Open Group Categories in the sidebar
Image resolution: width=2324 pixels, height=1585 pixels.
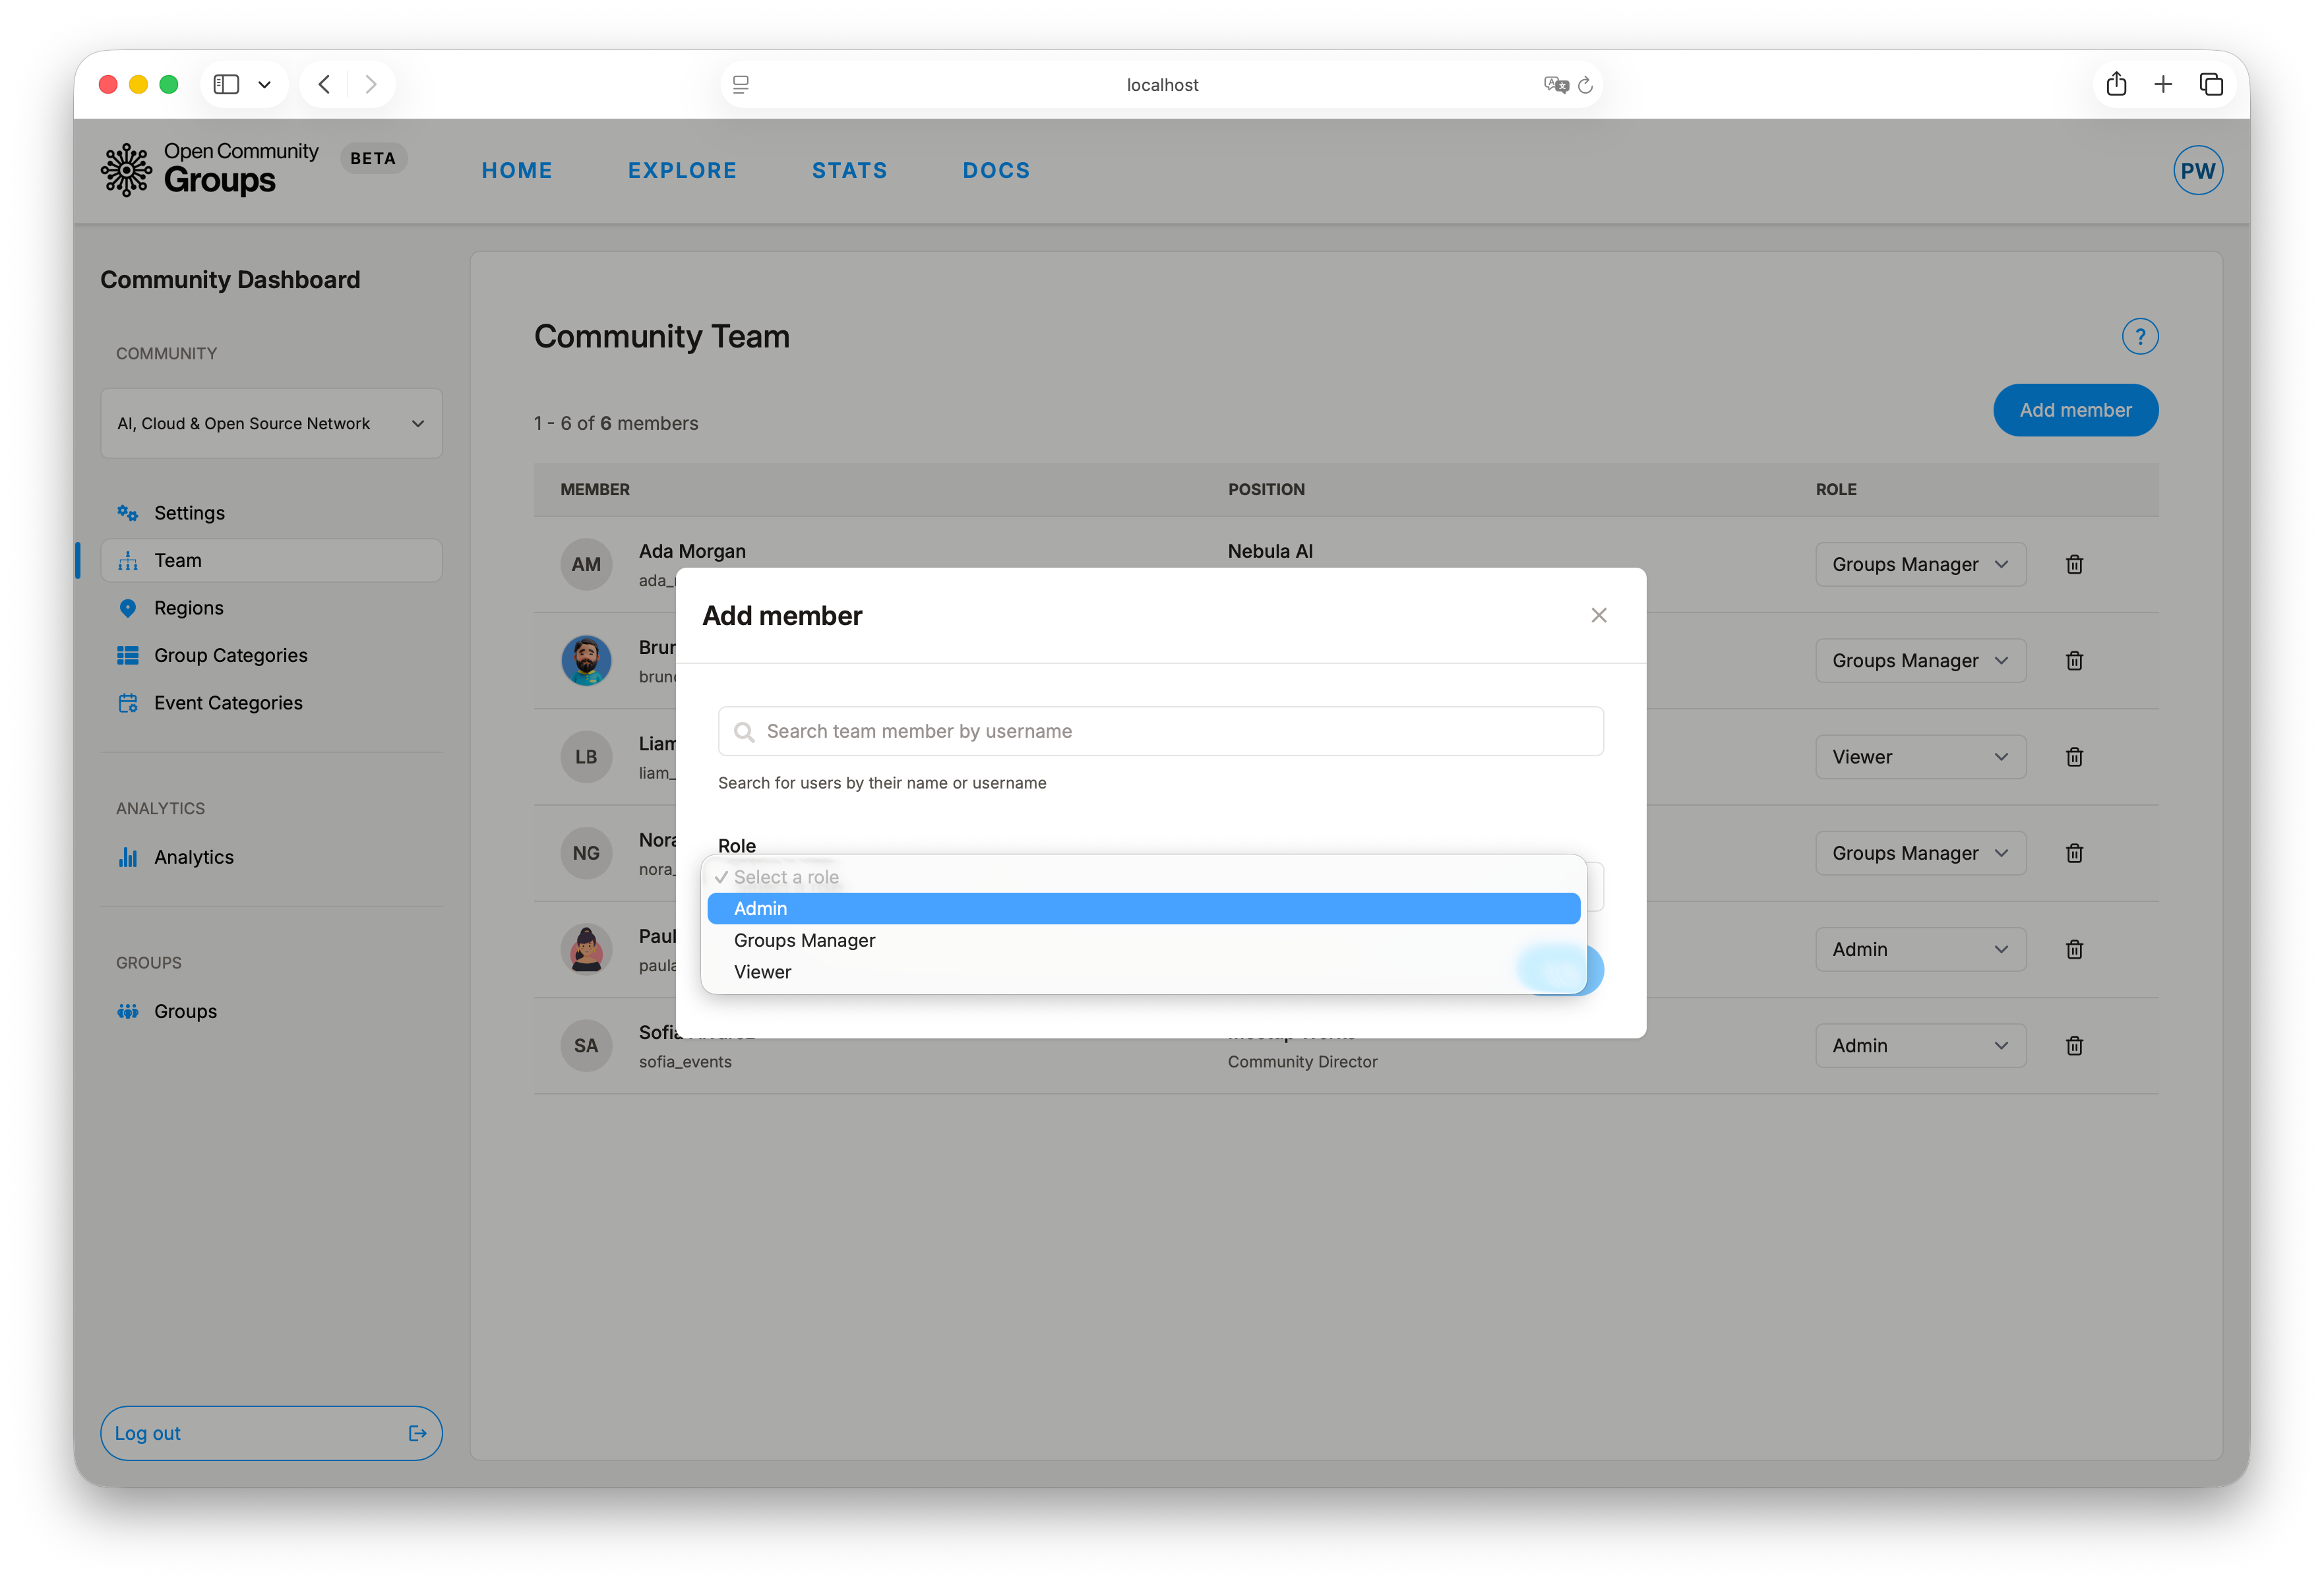(271, 656)
